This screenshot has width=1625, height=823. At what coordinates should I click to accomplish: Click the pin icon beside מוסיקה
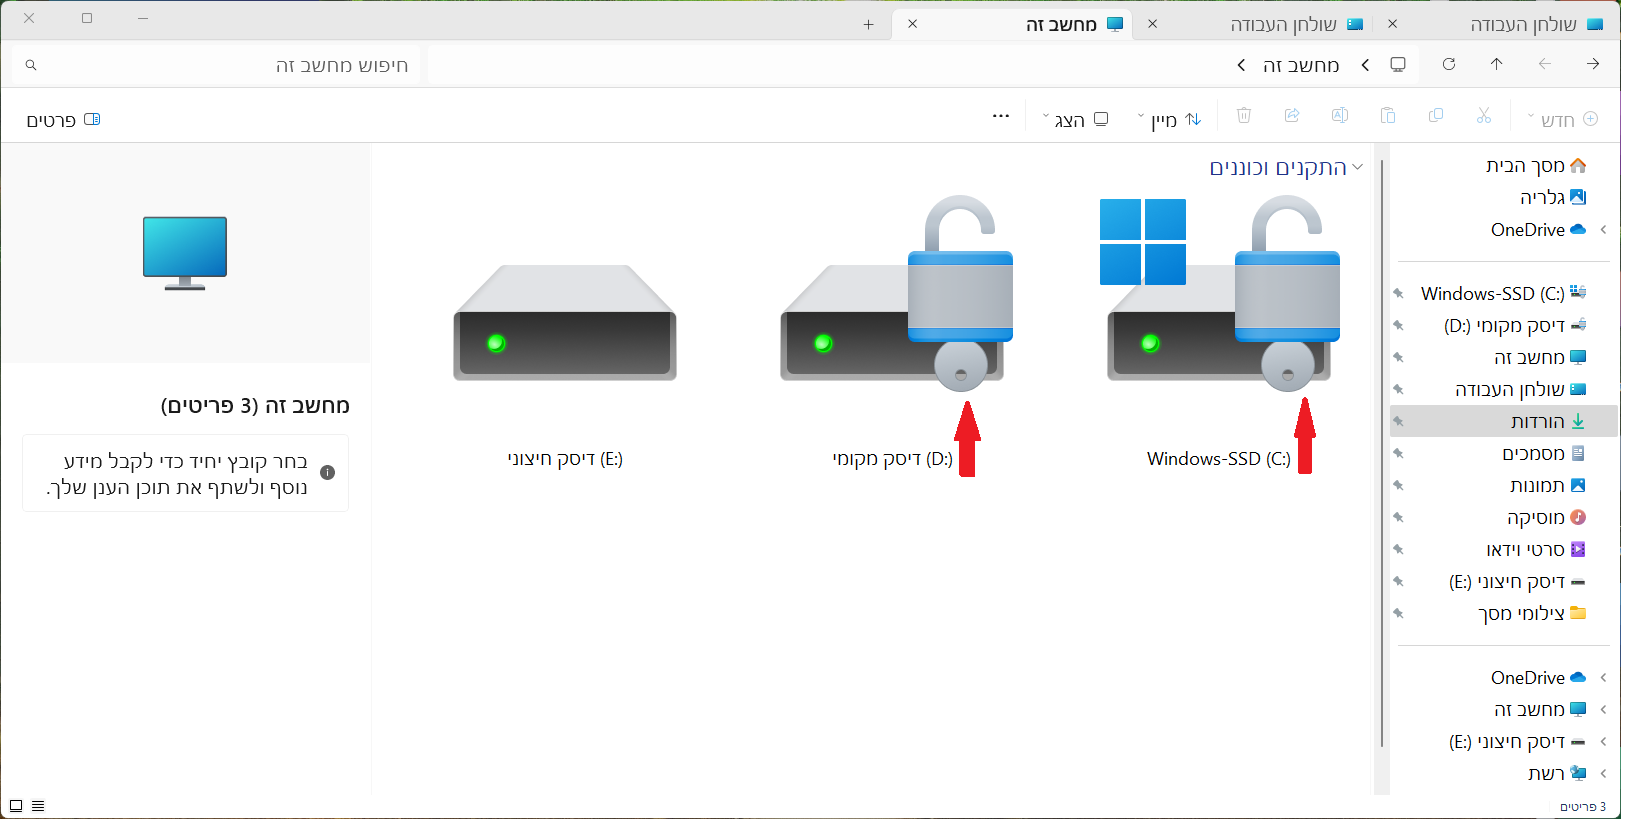coord(1398,518)
